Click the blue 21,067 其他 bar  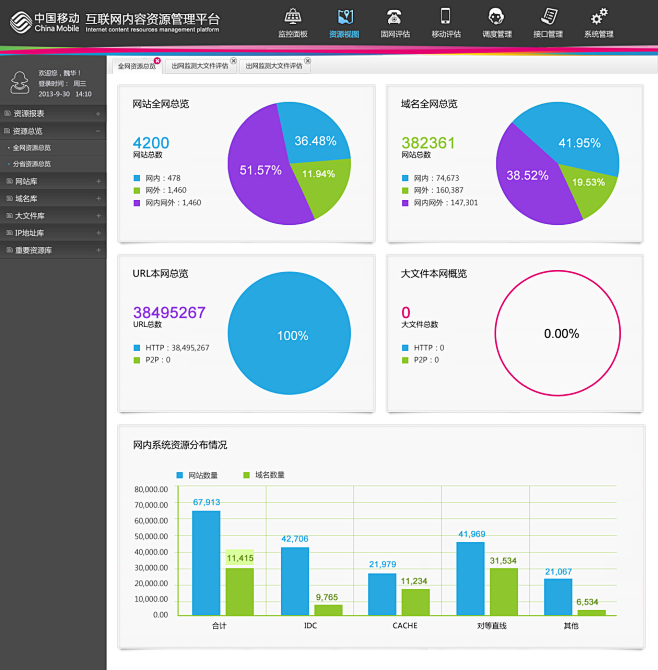[558, 597]
